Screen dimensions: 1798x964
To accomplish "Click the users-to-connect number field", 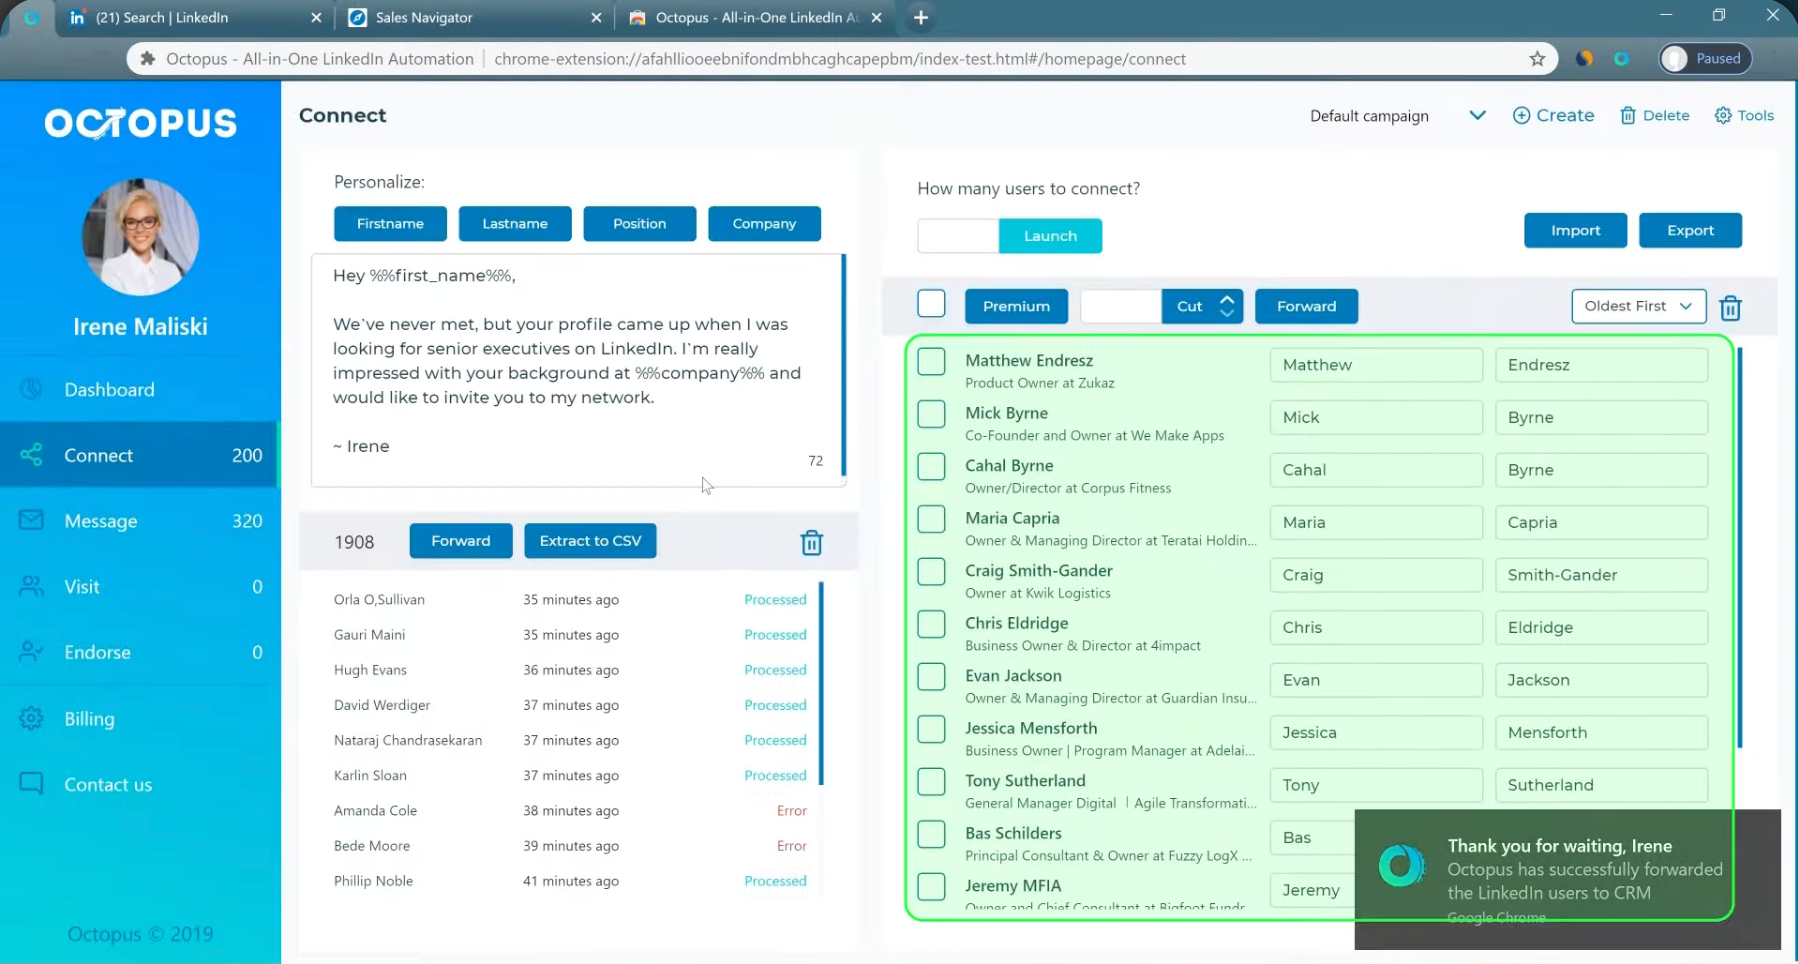I will click(958, 235).
